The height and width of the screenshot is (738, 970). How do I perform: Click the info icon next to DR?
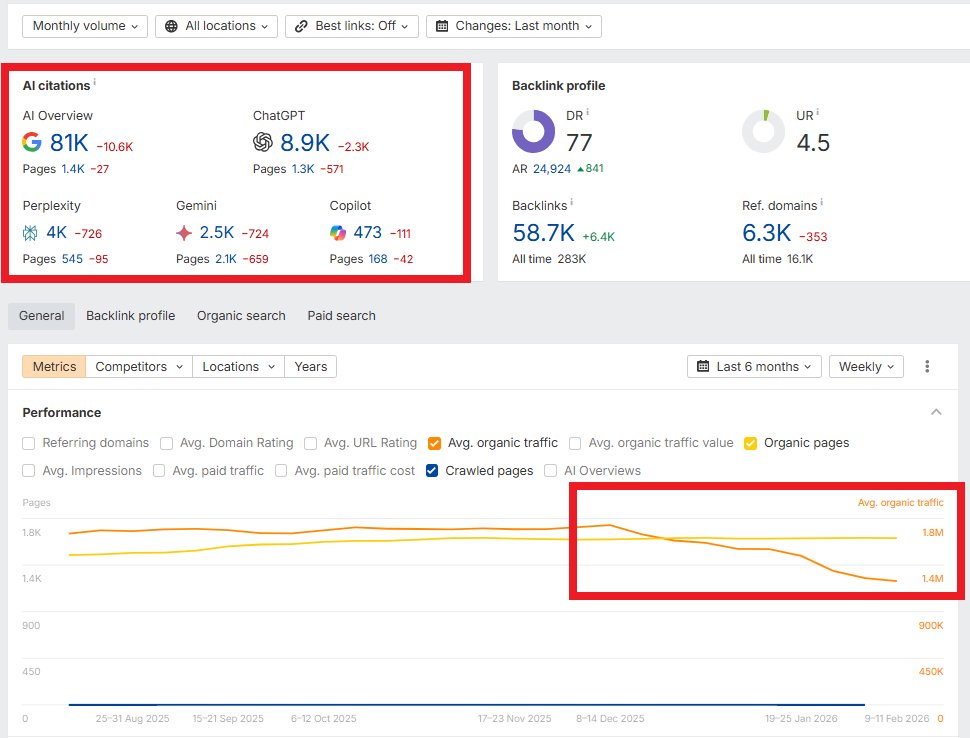(x=587, y=112)
